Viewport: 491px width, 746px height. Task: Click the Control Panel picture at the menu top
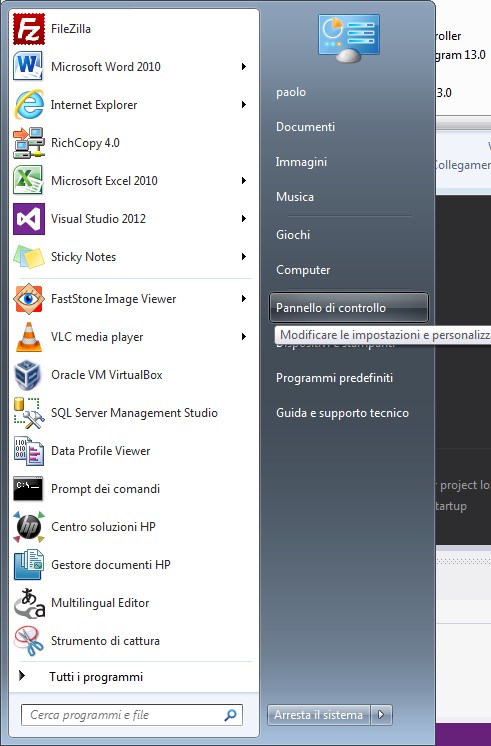pos(349,38)
